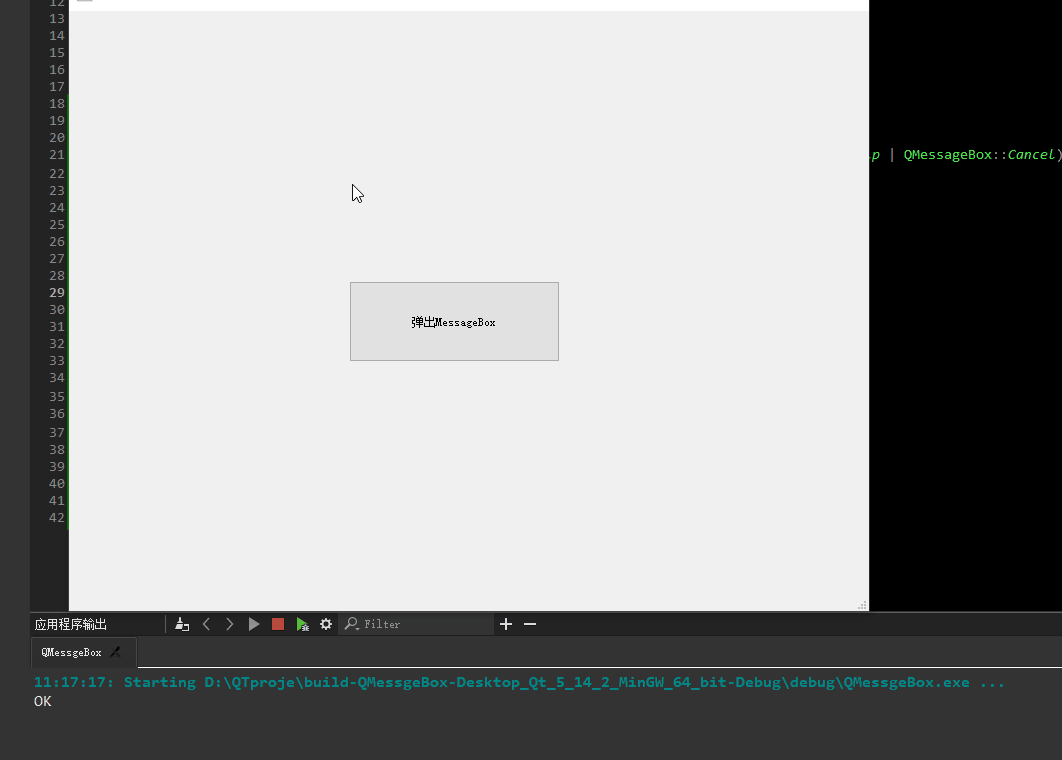The image size is (1062, 760).
Task: Attach debugger with green play bug icon
Action: 302,624
